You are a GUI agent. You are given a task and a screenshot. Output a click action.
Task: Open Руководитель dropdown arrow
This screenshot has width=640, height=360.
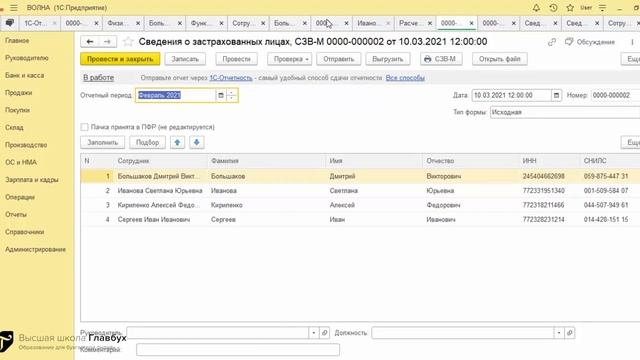313,333
